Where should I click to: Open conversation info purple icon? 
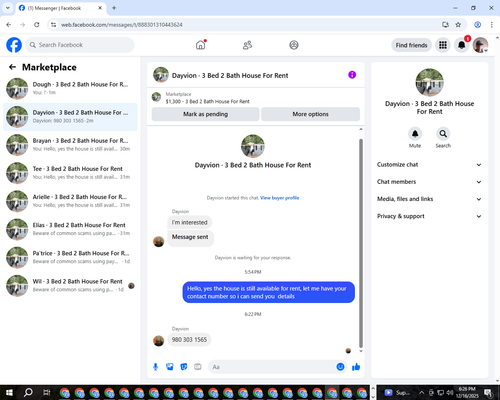[352, 75]
